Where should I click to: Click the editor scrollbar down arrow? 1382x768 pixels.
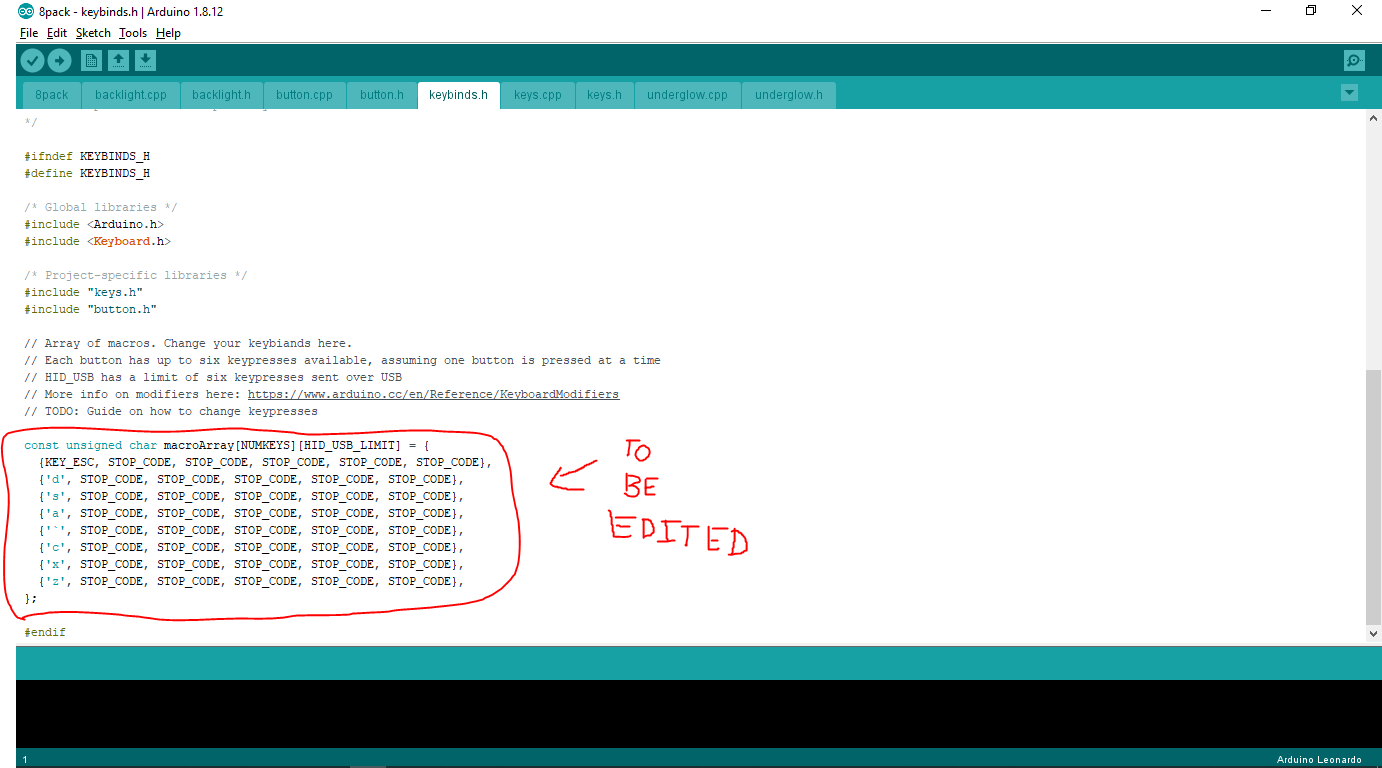(x=1373, y=633)
